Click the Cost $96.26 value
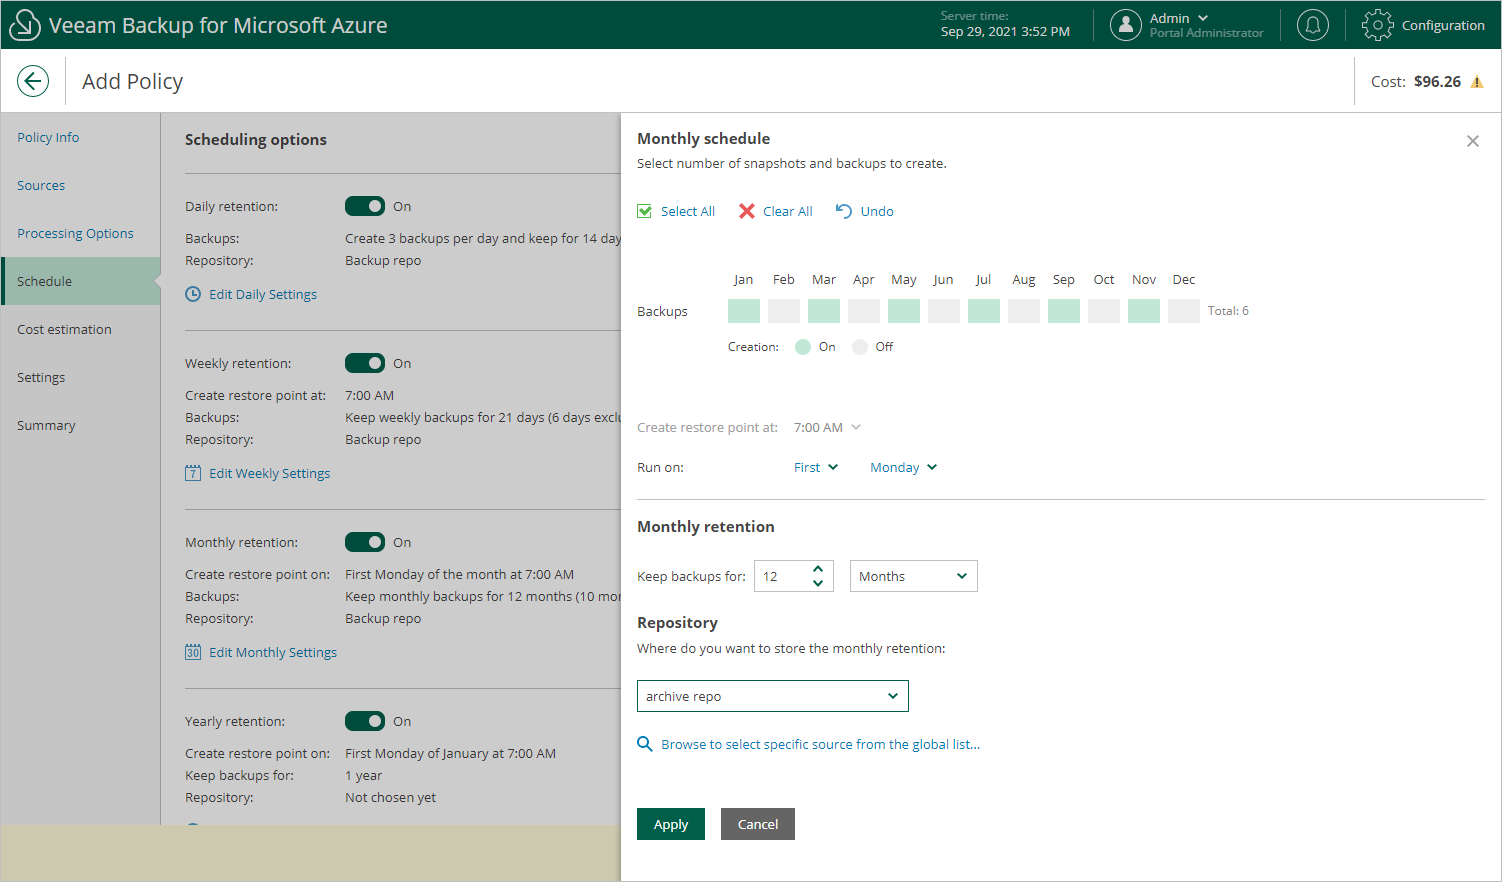The height and width of the screenshot is (882, 1502). point(1437,82)
